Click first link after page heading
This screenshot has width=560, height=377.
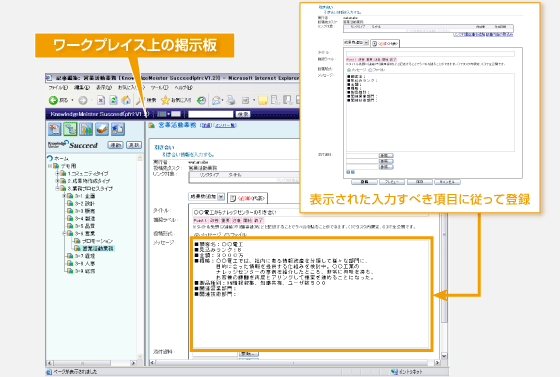206,125
